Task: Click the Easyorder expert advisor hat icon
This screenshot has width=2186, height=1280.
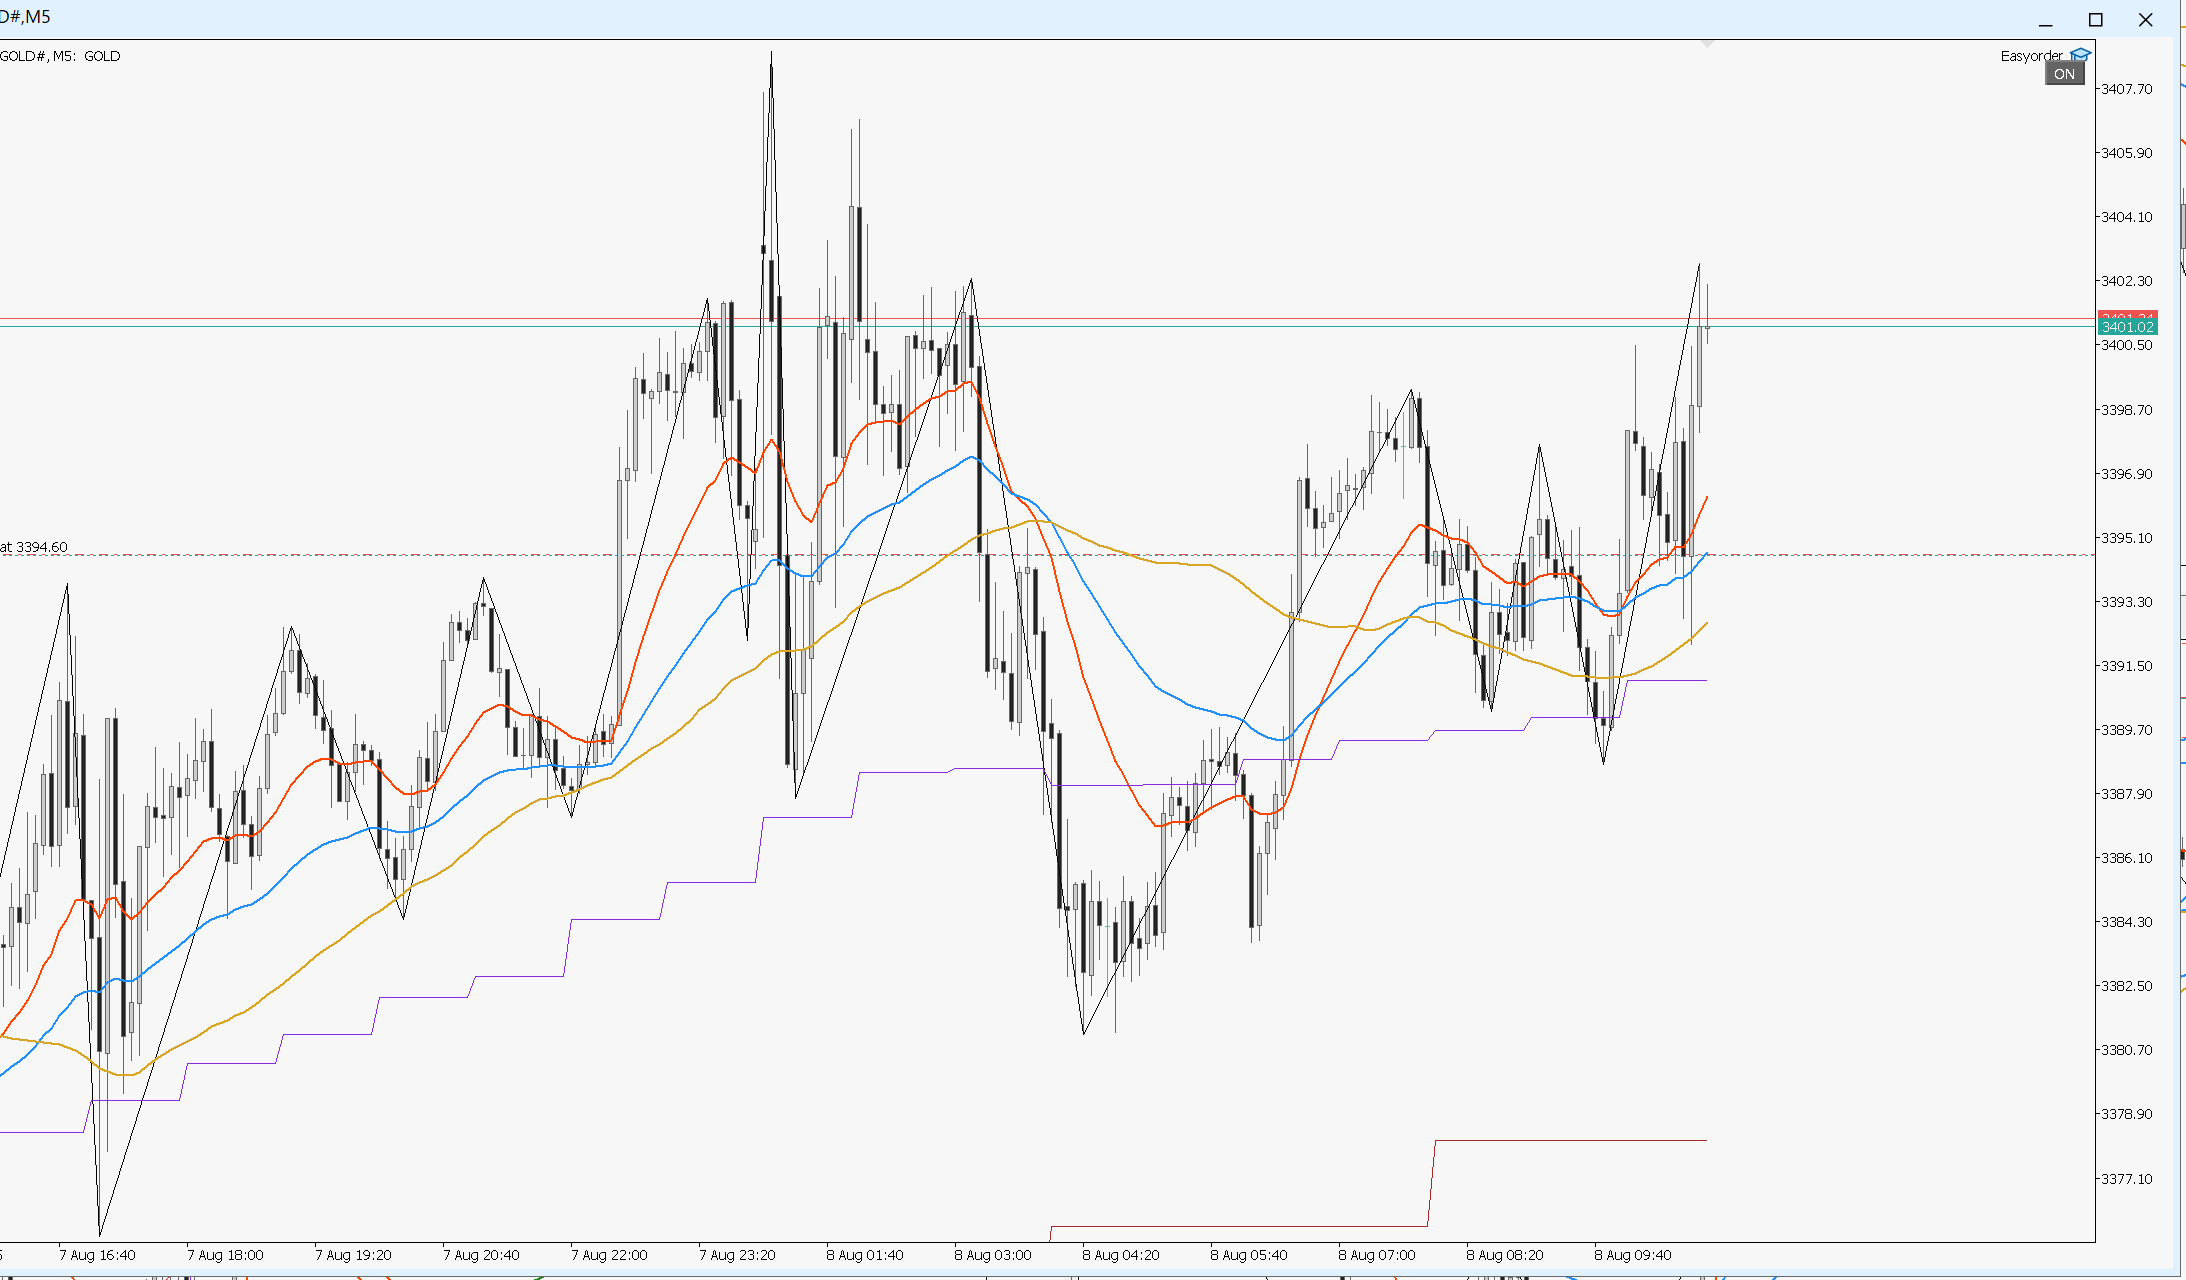Action: point(2081,55)
